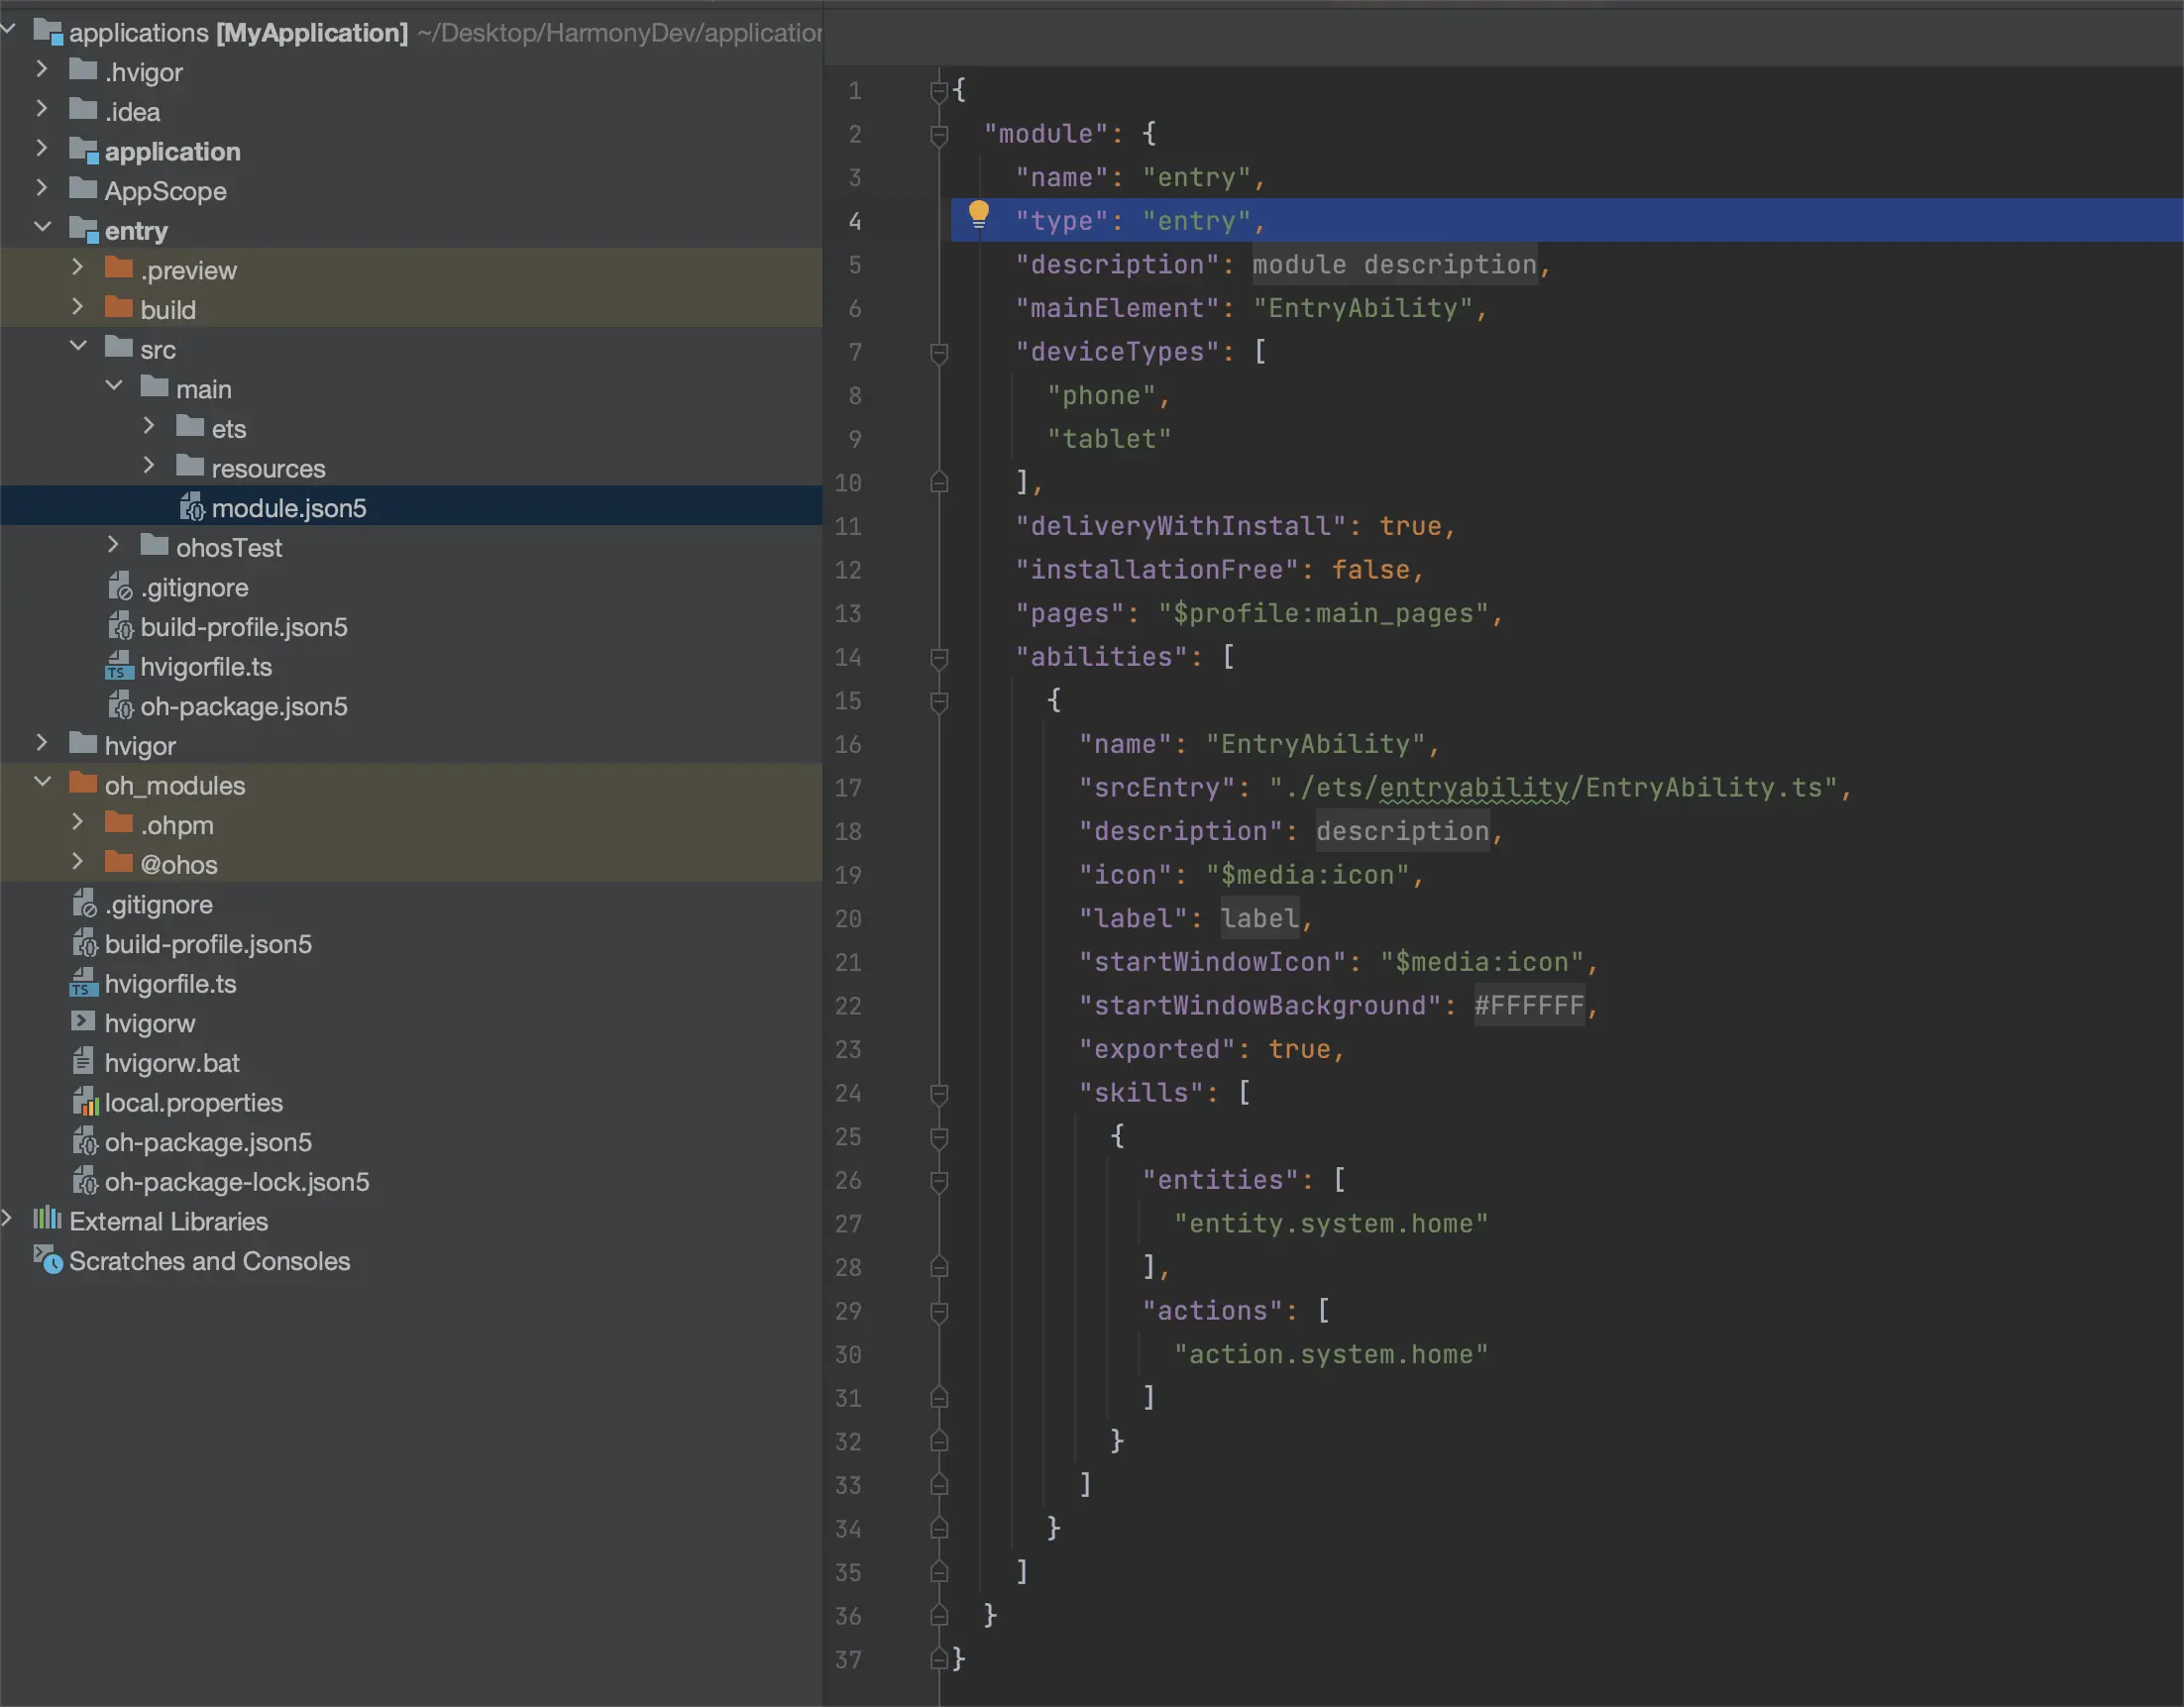
Task: Select the root oh-package.json5 file name
Action: [x=208, y=1142]
